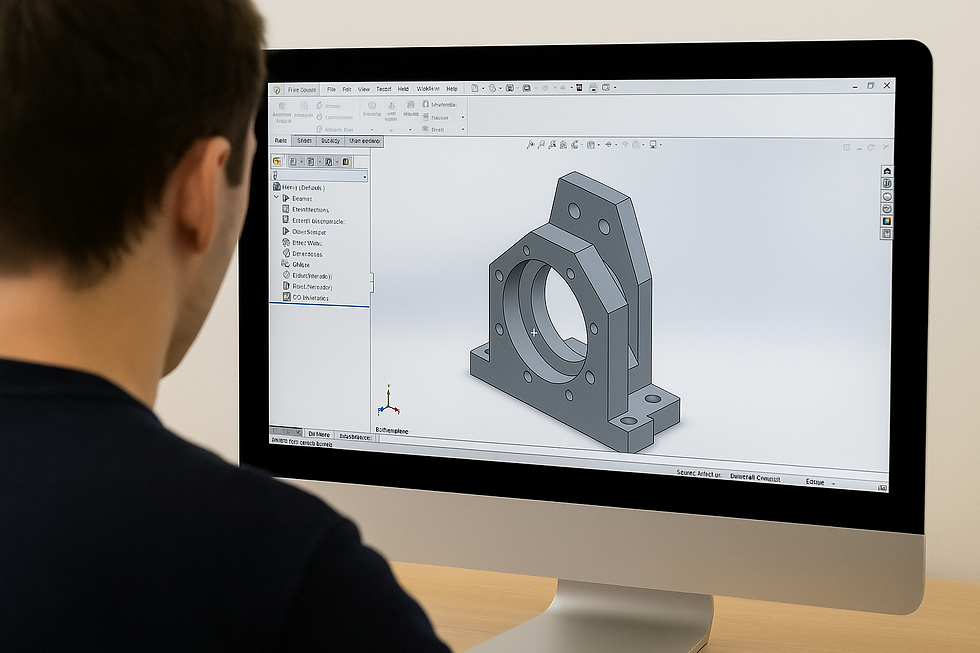Image resolution: width=980 pixels, height=653 pixels.
Task: Click the colorful appearance icon in the right sidebar
Action: (x=886, y=221)
